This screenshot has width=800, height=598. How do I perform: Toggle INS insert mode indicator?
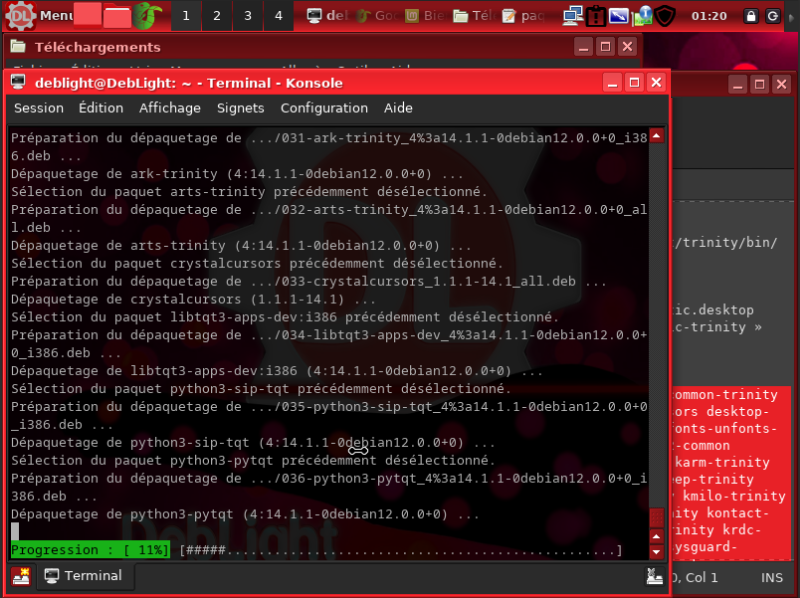(x=771, y=577)
